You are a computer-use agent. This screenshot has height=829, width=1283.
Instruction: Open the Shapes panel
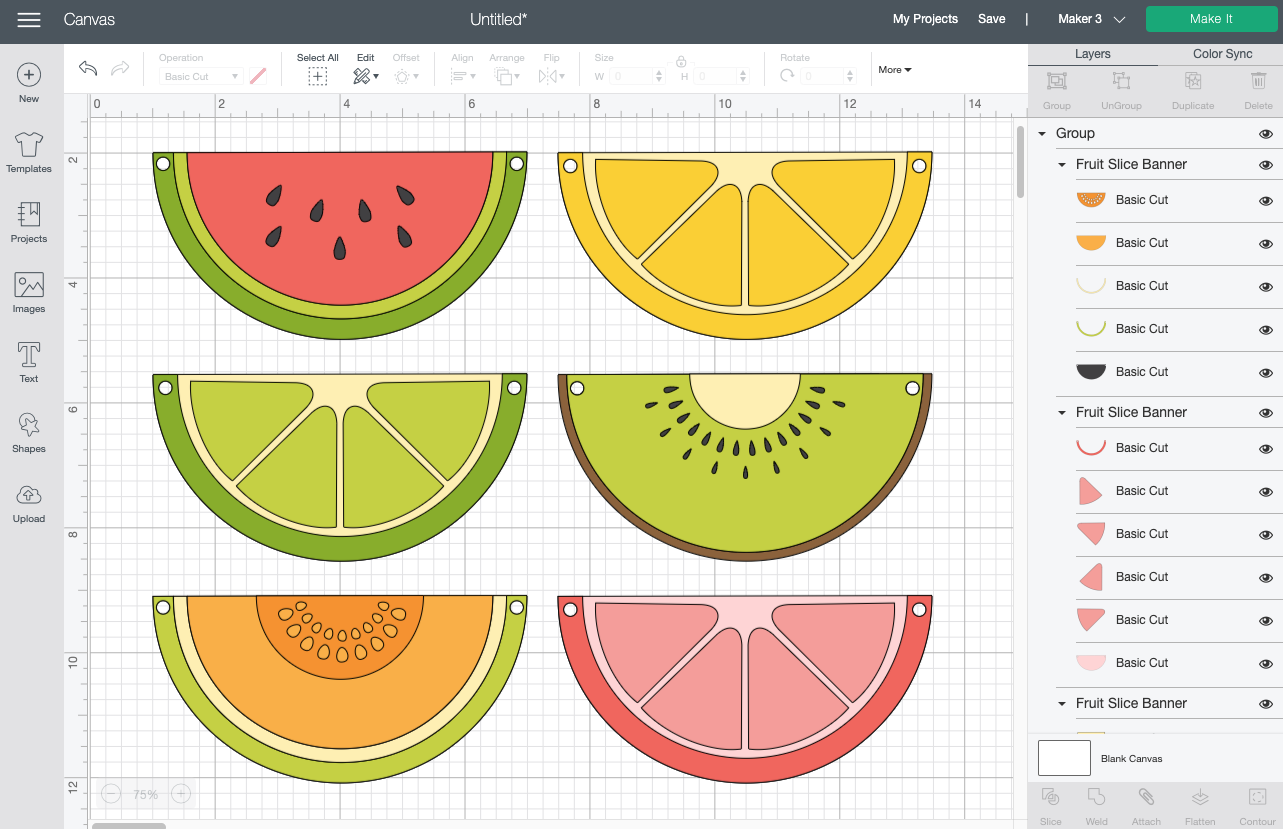pyautogui.click(x=29, y=433)
